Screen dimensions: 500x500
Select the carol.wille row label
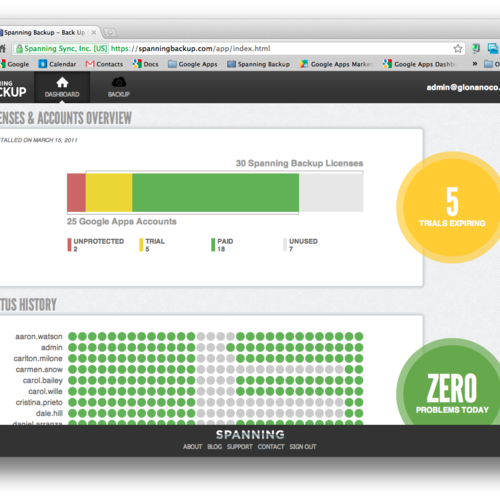click(x=45, y=391)
